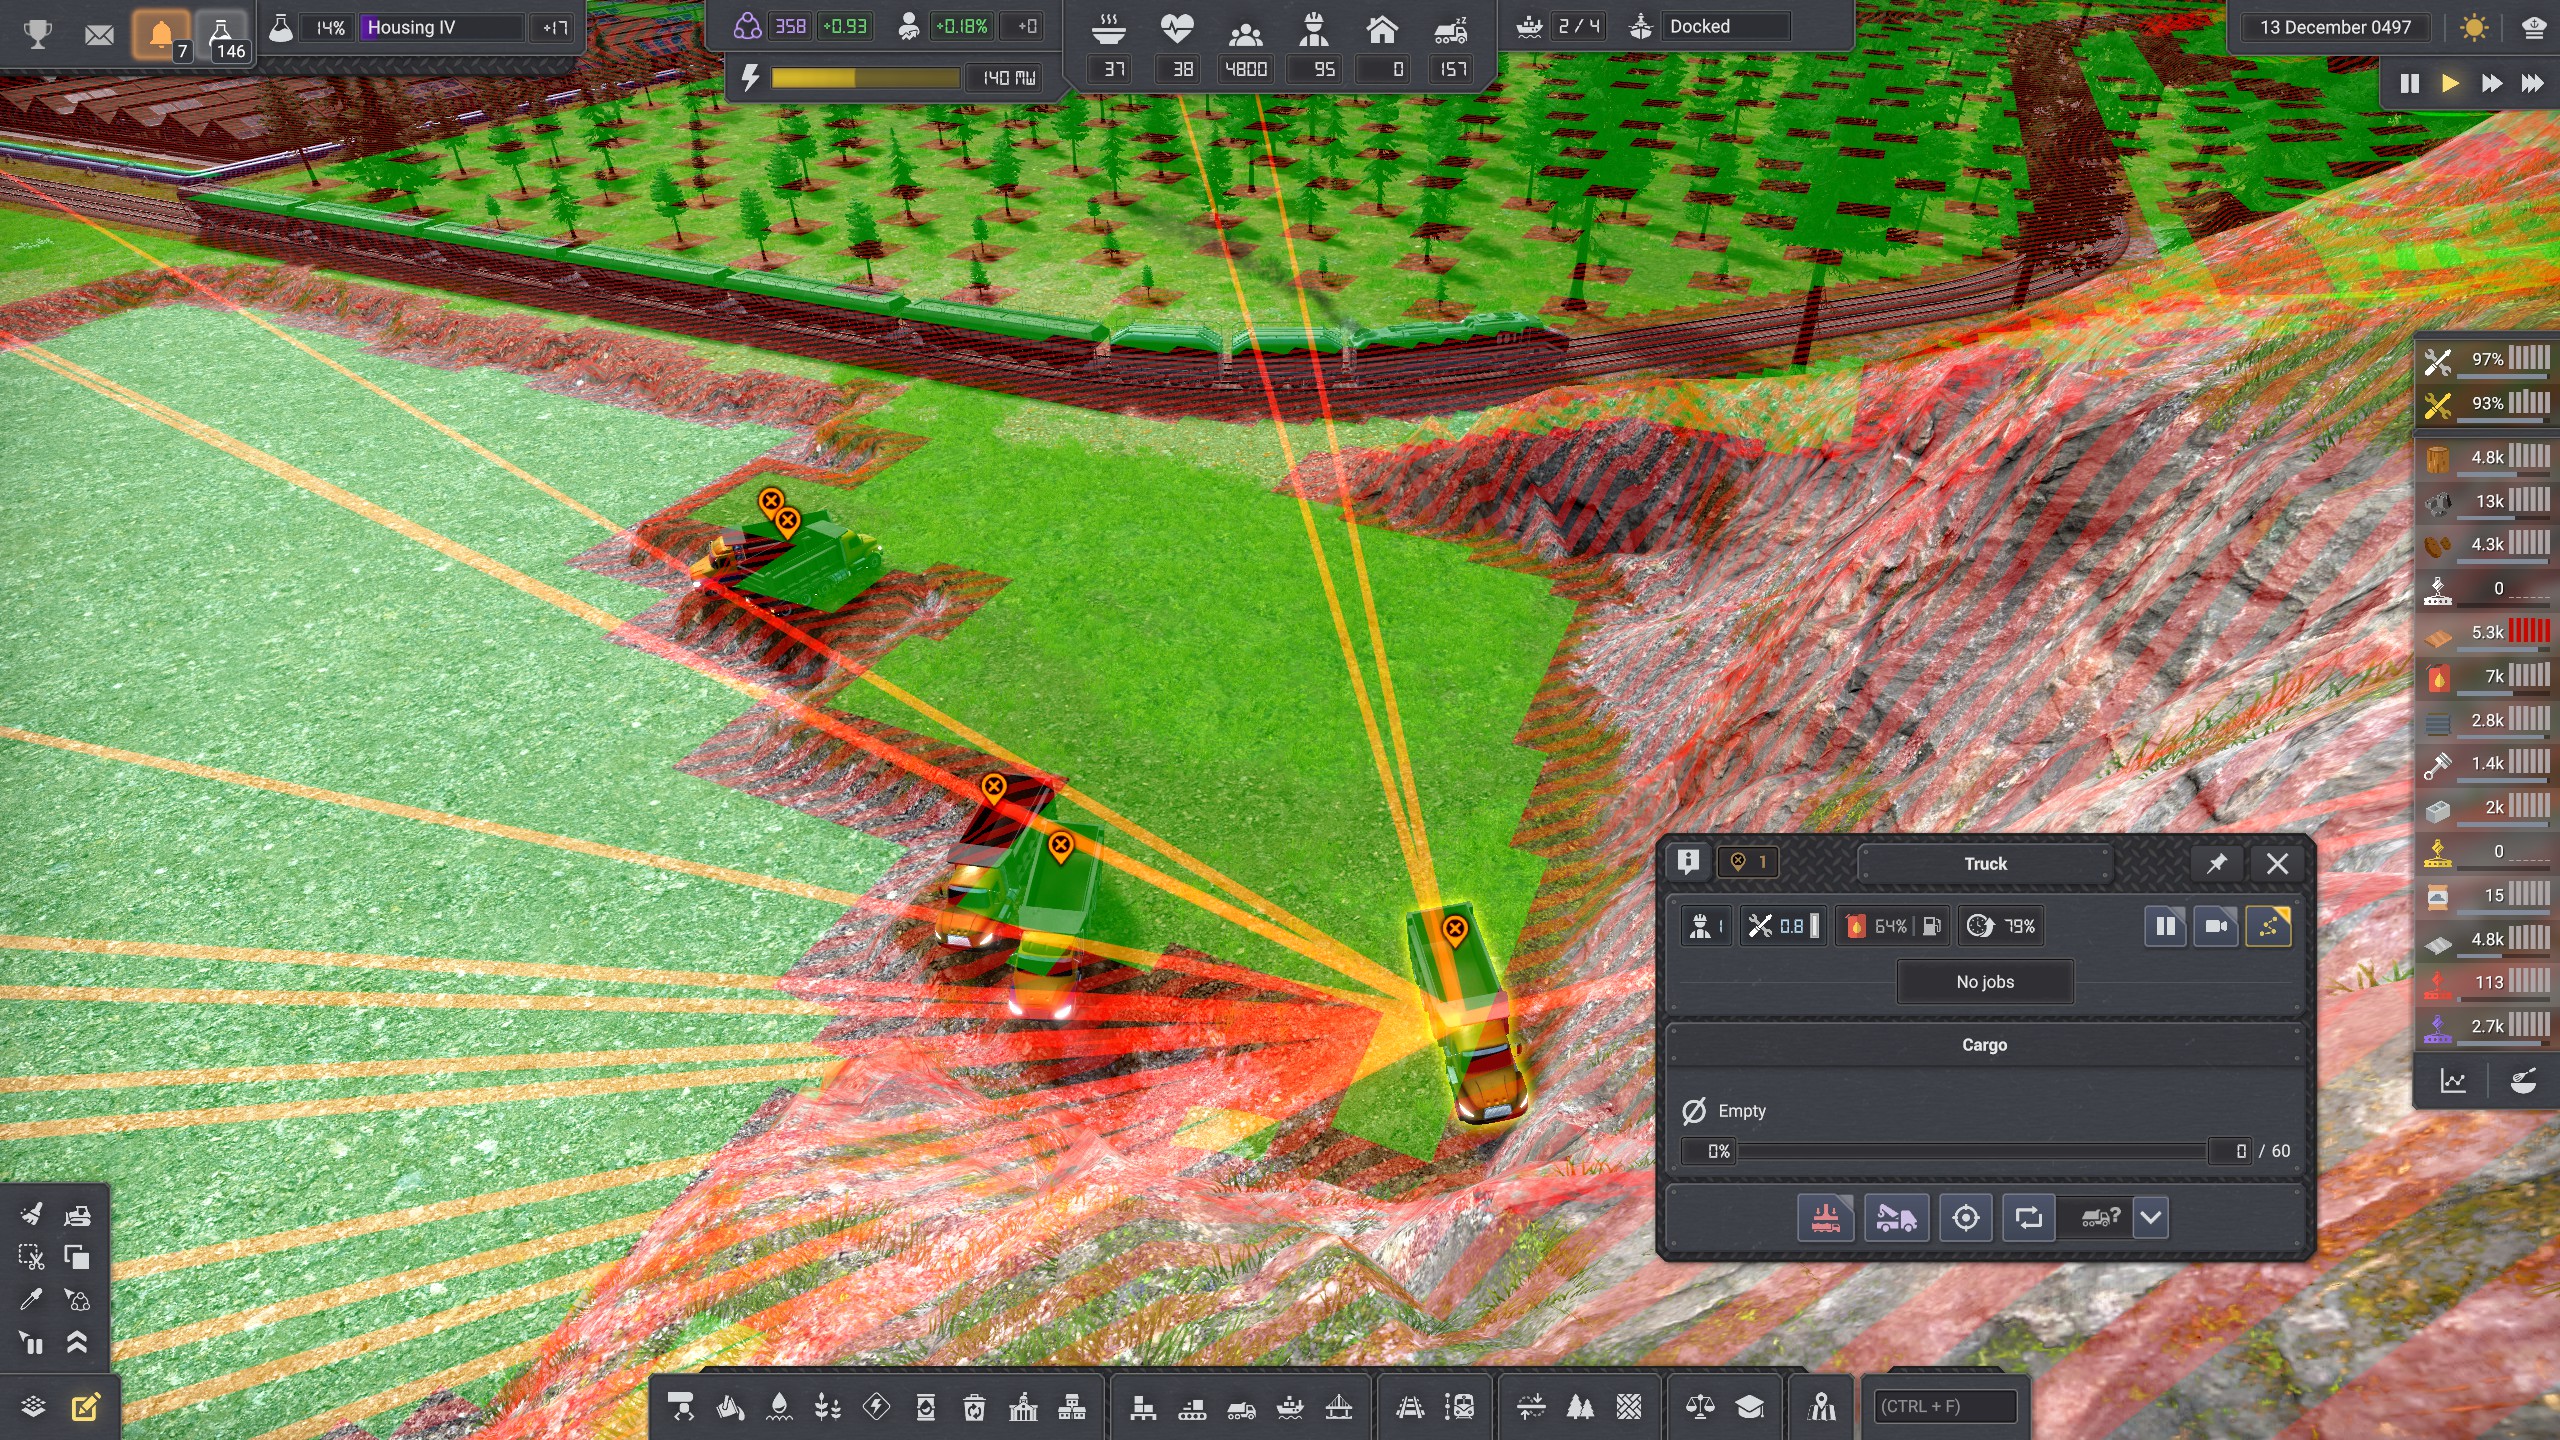Expand the vehicle replacement dropdown arrow
Image resolution: width=2560 pixels, height=1440 pixels.
pos(2151,1217)
